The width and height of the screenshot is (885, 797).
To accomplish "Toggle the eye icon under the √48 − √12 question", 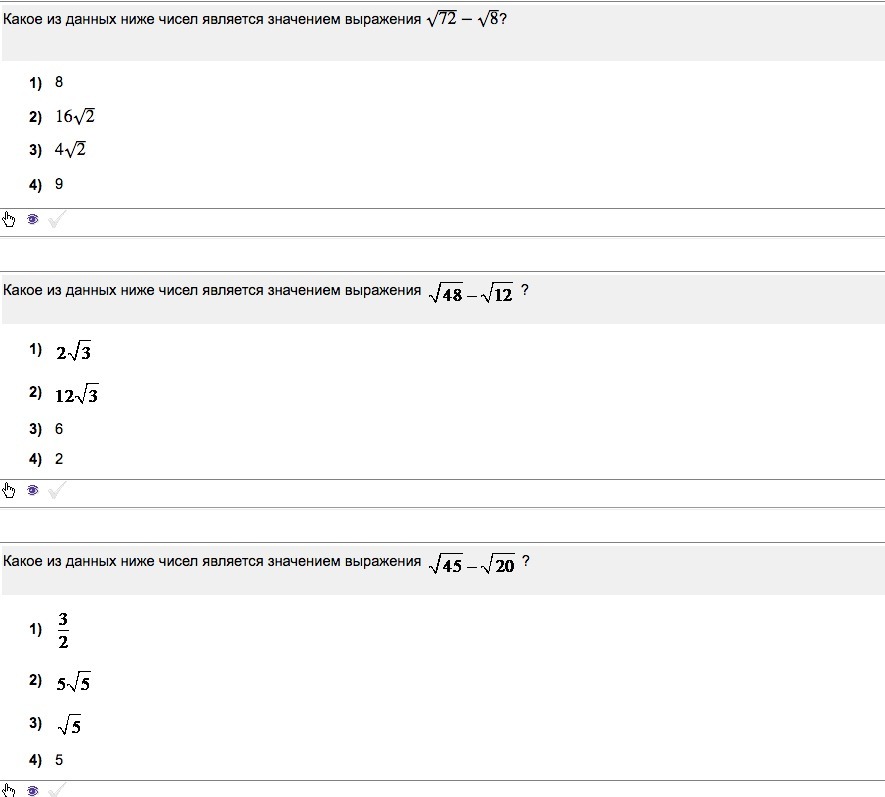I will (33, 491).
